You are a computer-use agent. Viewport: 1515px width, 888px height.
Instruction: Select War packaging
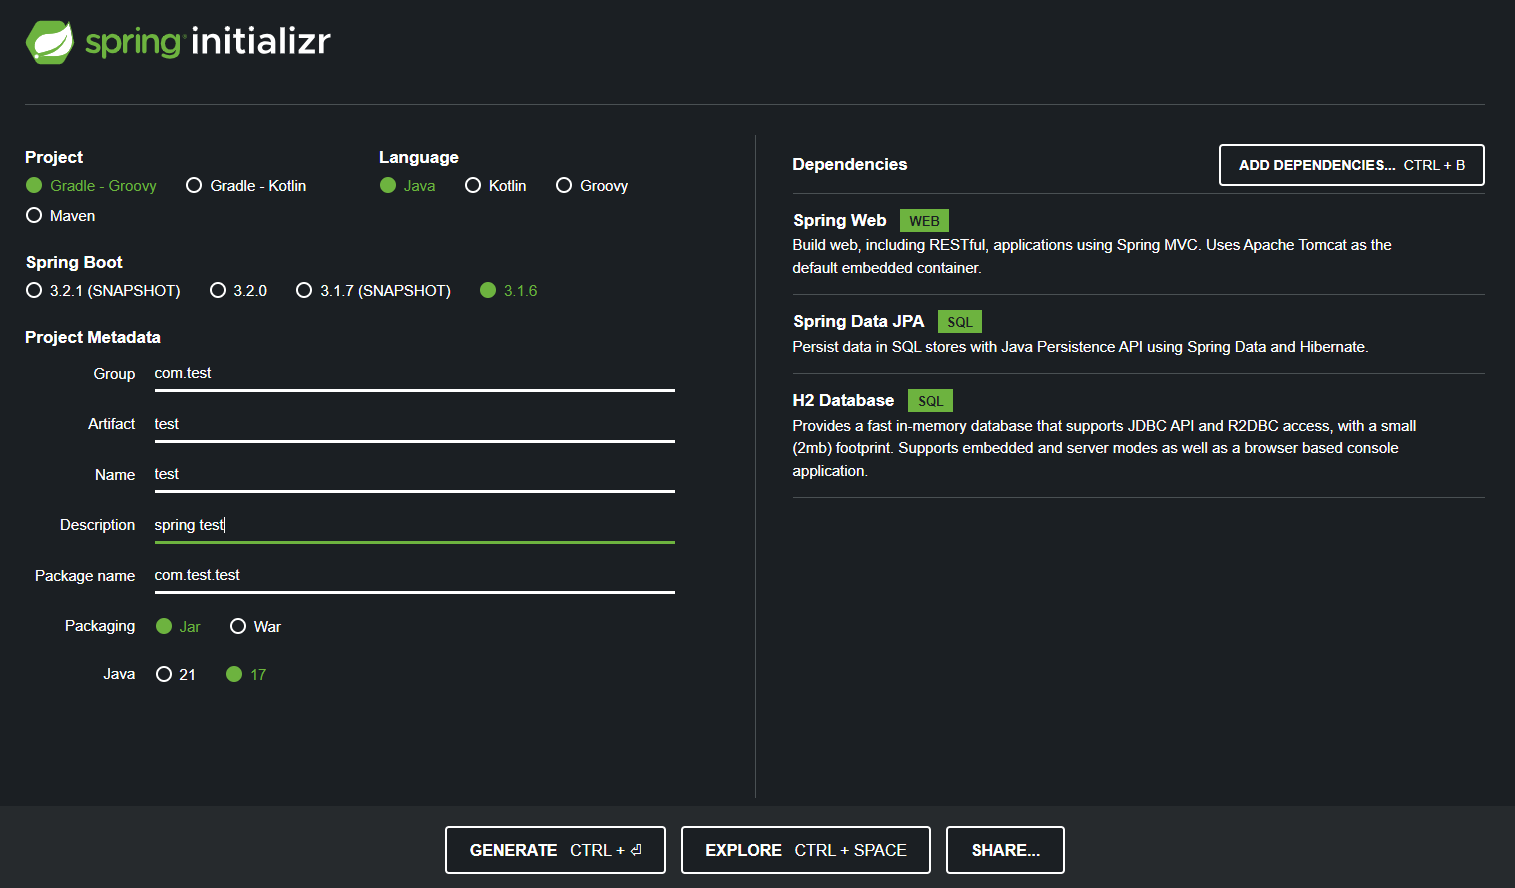[255, 627]
